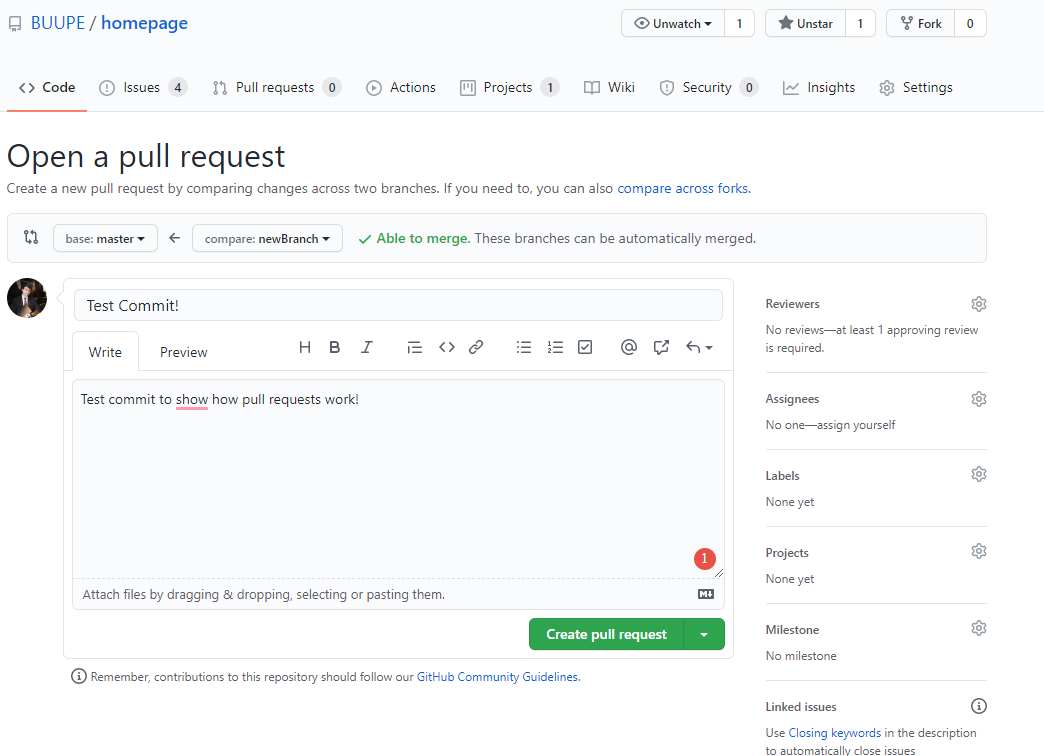
Task: Switch to the Preview tab
Action: click(184, 352)
